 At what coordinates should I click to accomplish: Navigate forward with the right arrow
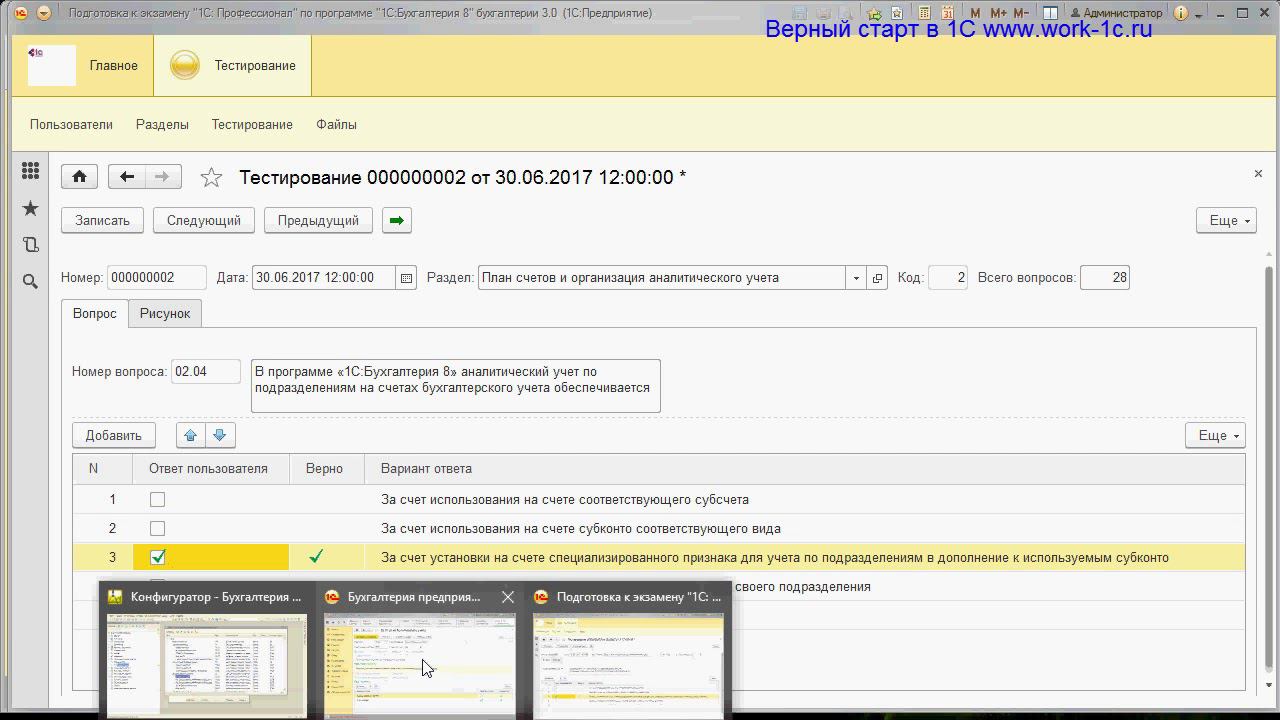163,177
